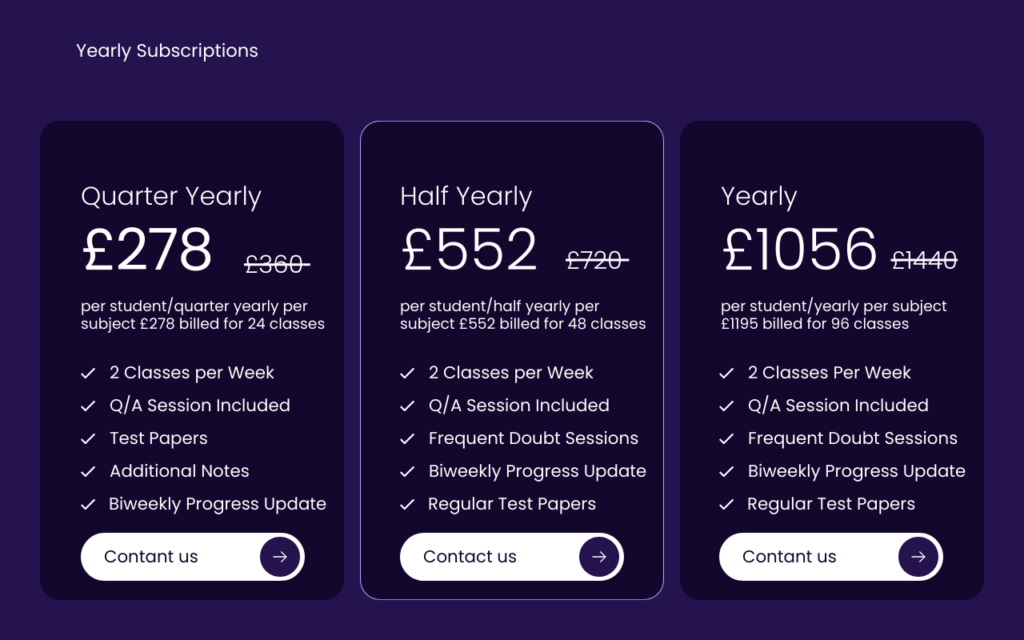Select the Half Yearly plan title
This screenshot has height=640, width=1024.
(x=466, y=197)
